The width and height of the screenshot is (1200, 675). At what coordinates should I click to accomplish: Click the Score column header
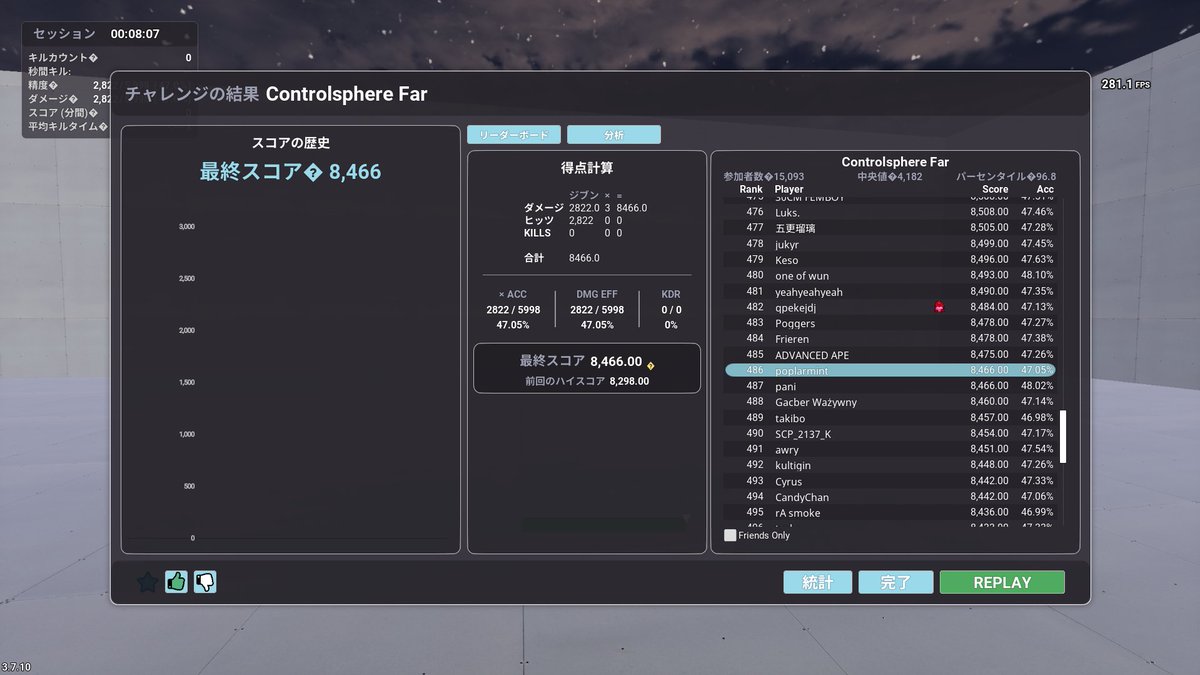(995, 189)
